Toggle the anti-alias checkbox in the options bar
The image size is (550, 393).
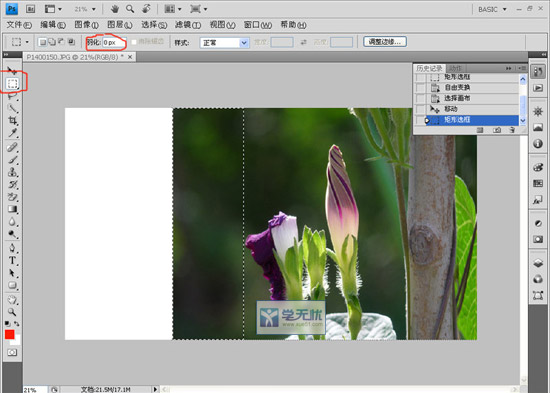tap(134, 42)
